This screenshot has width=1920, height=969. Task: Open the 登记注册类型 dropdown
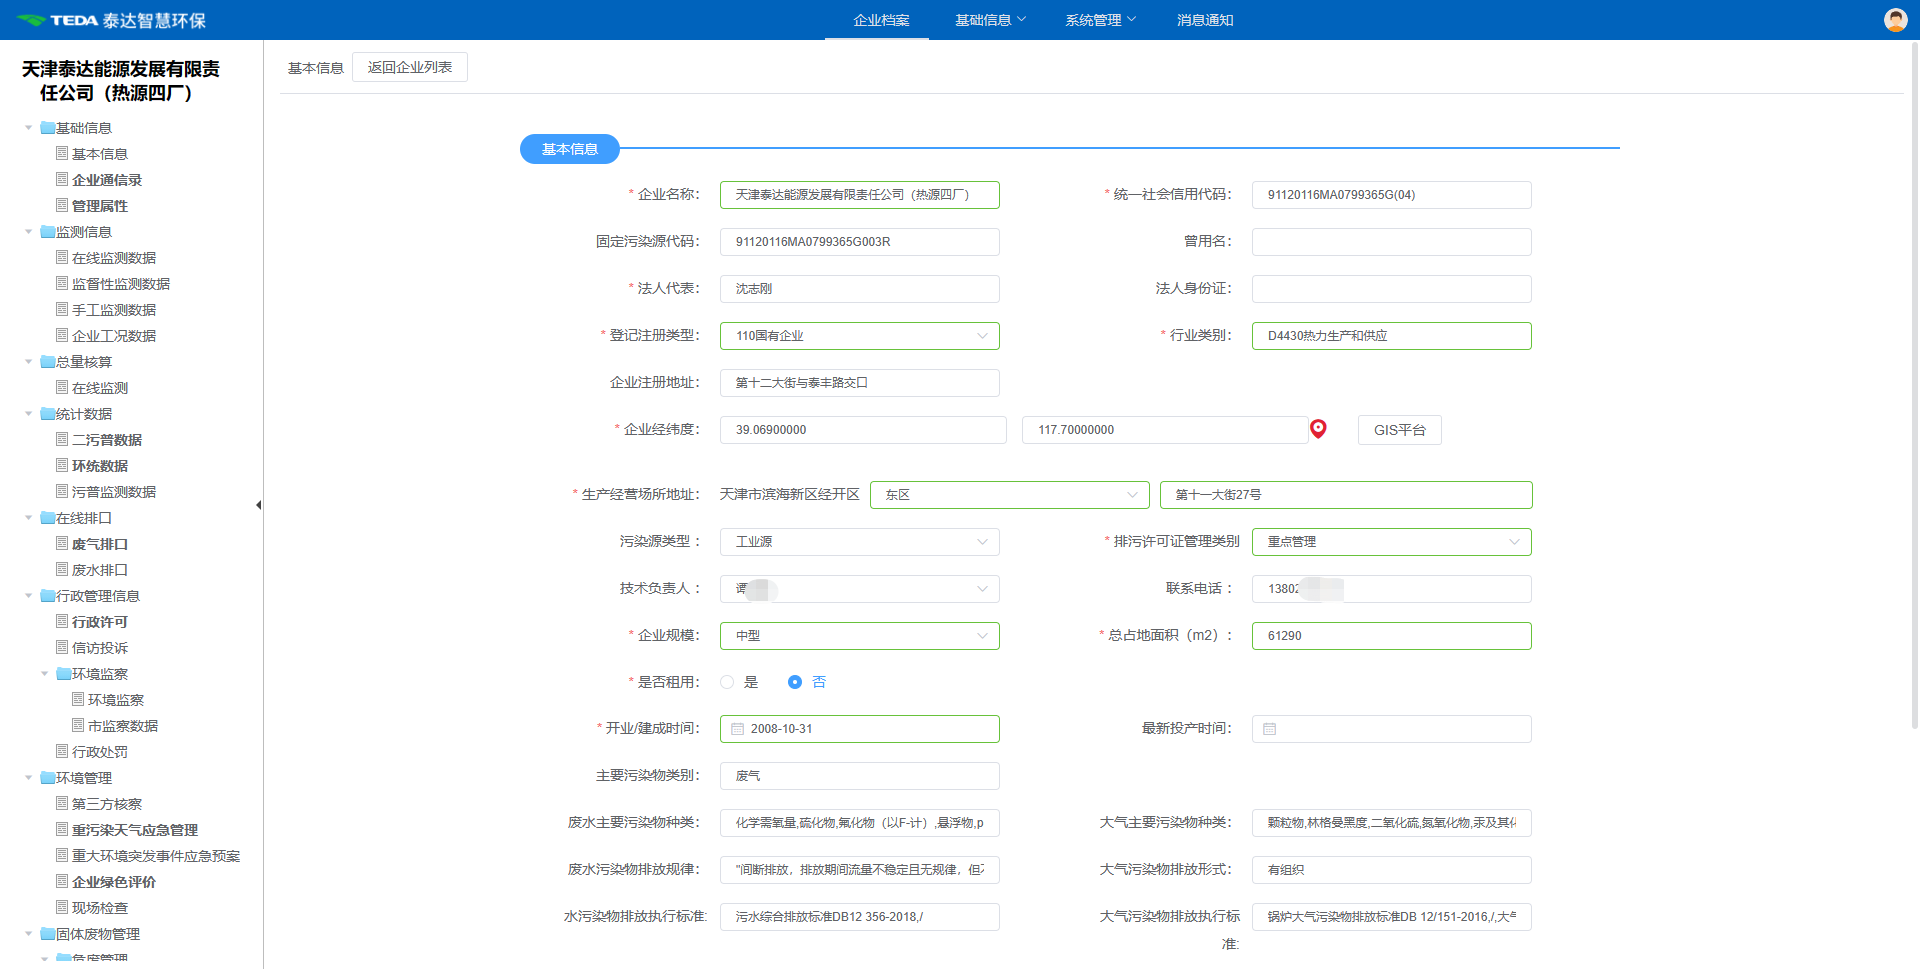pos(859,336)
